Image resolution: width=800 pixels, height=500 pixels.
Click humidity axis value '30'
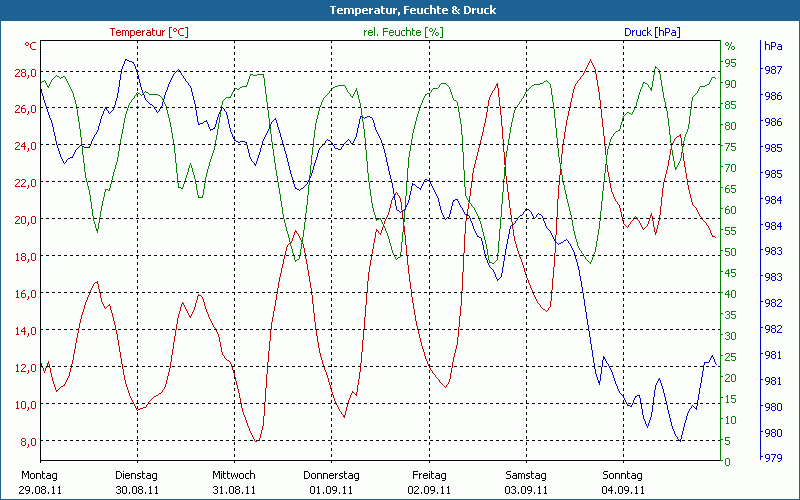point(731,336)
